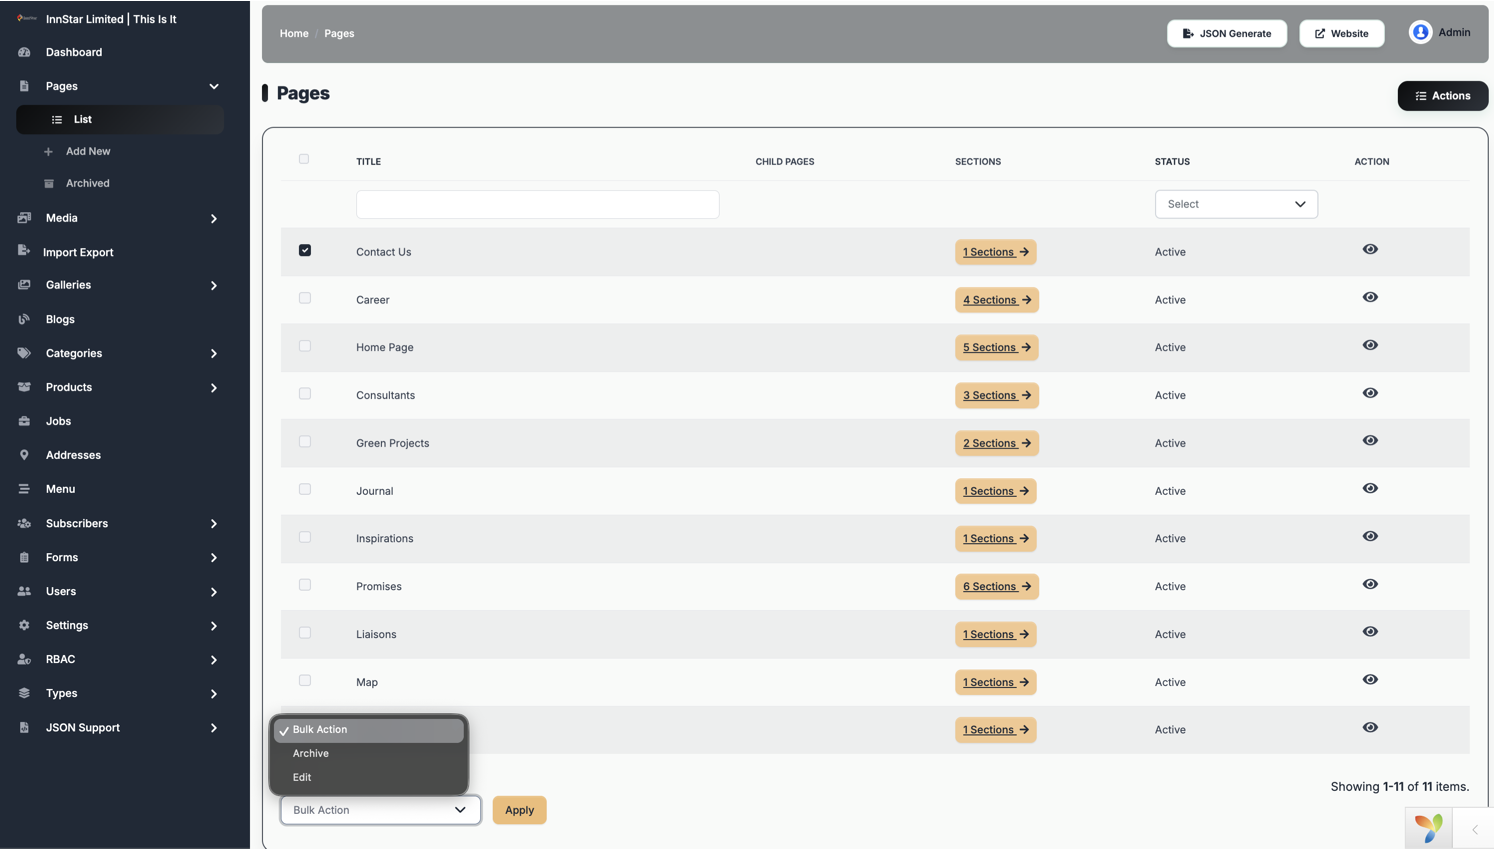Image resolution: width=1495 pixels, height=849 pixels.
Task: Expand the Products sidebar menu
Action: [x=214, y=388]
